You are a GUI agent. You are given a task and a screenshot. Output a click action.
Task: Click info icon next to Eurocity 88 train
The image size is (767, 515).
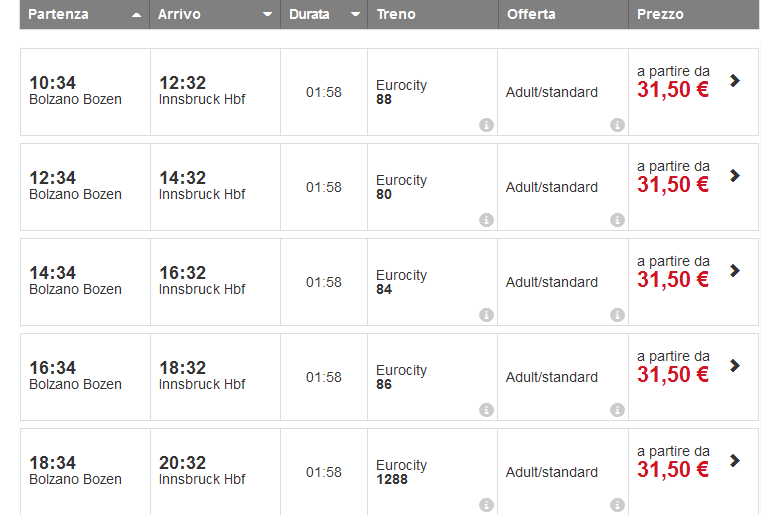(486, 125)
